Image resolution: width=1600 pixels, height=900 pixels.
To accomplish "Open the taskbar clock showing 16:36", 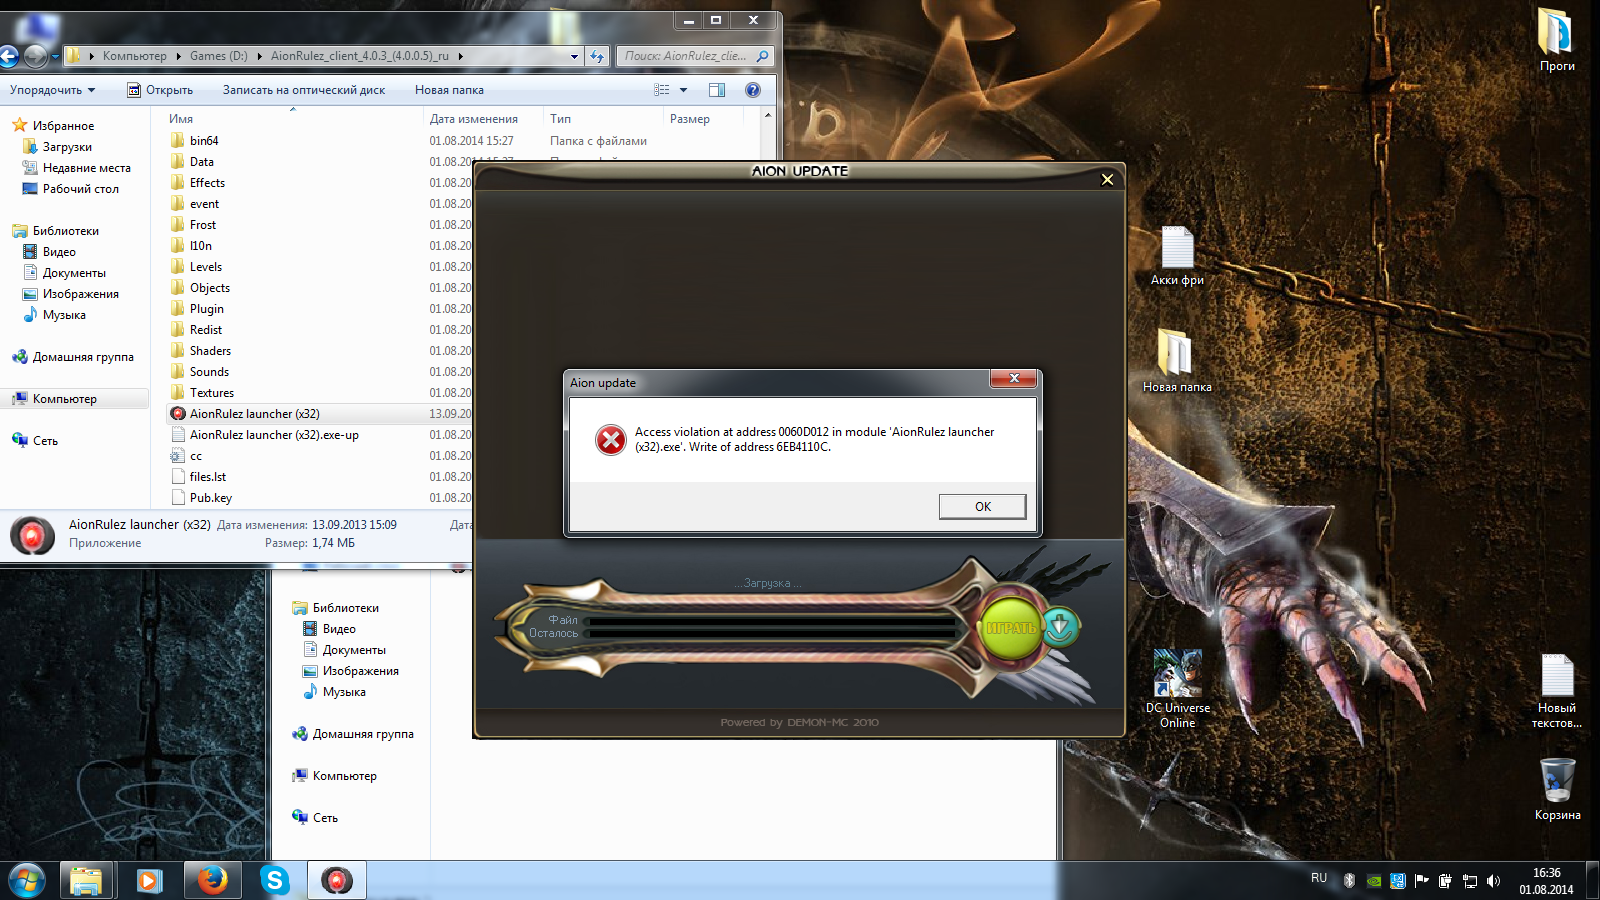I will tap(1546, 881).
